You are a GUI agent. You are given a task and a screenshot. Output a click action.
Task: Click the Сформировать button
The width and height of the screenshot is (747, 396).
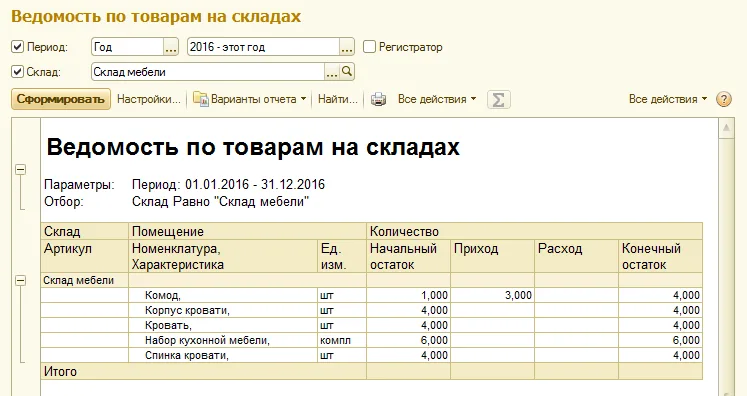click(x=61, y=99)
